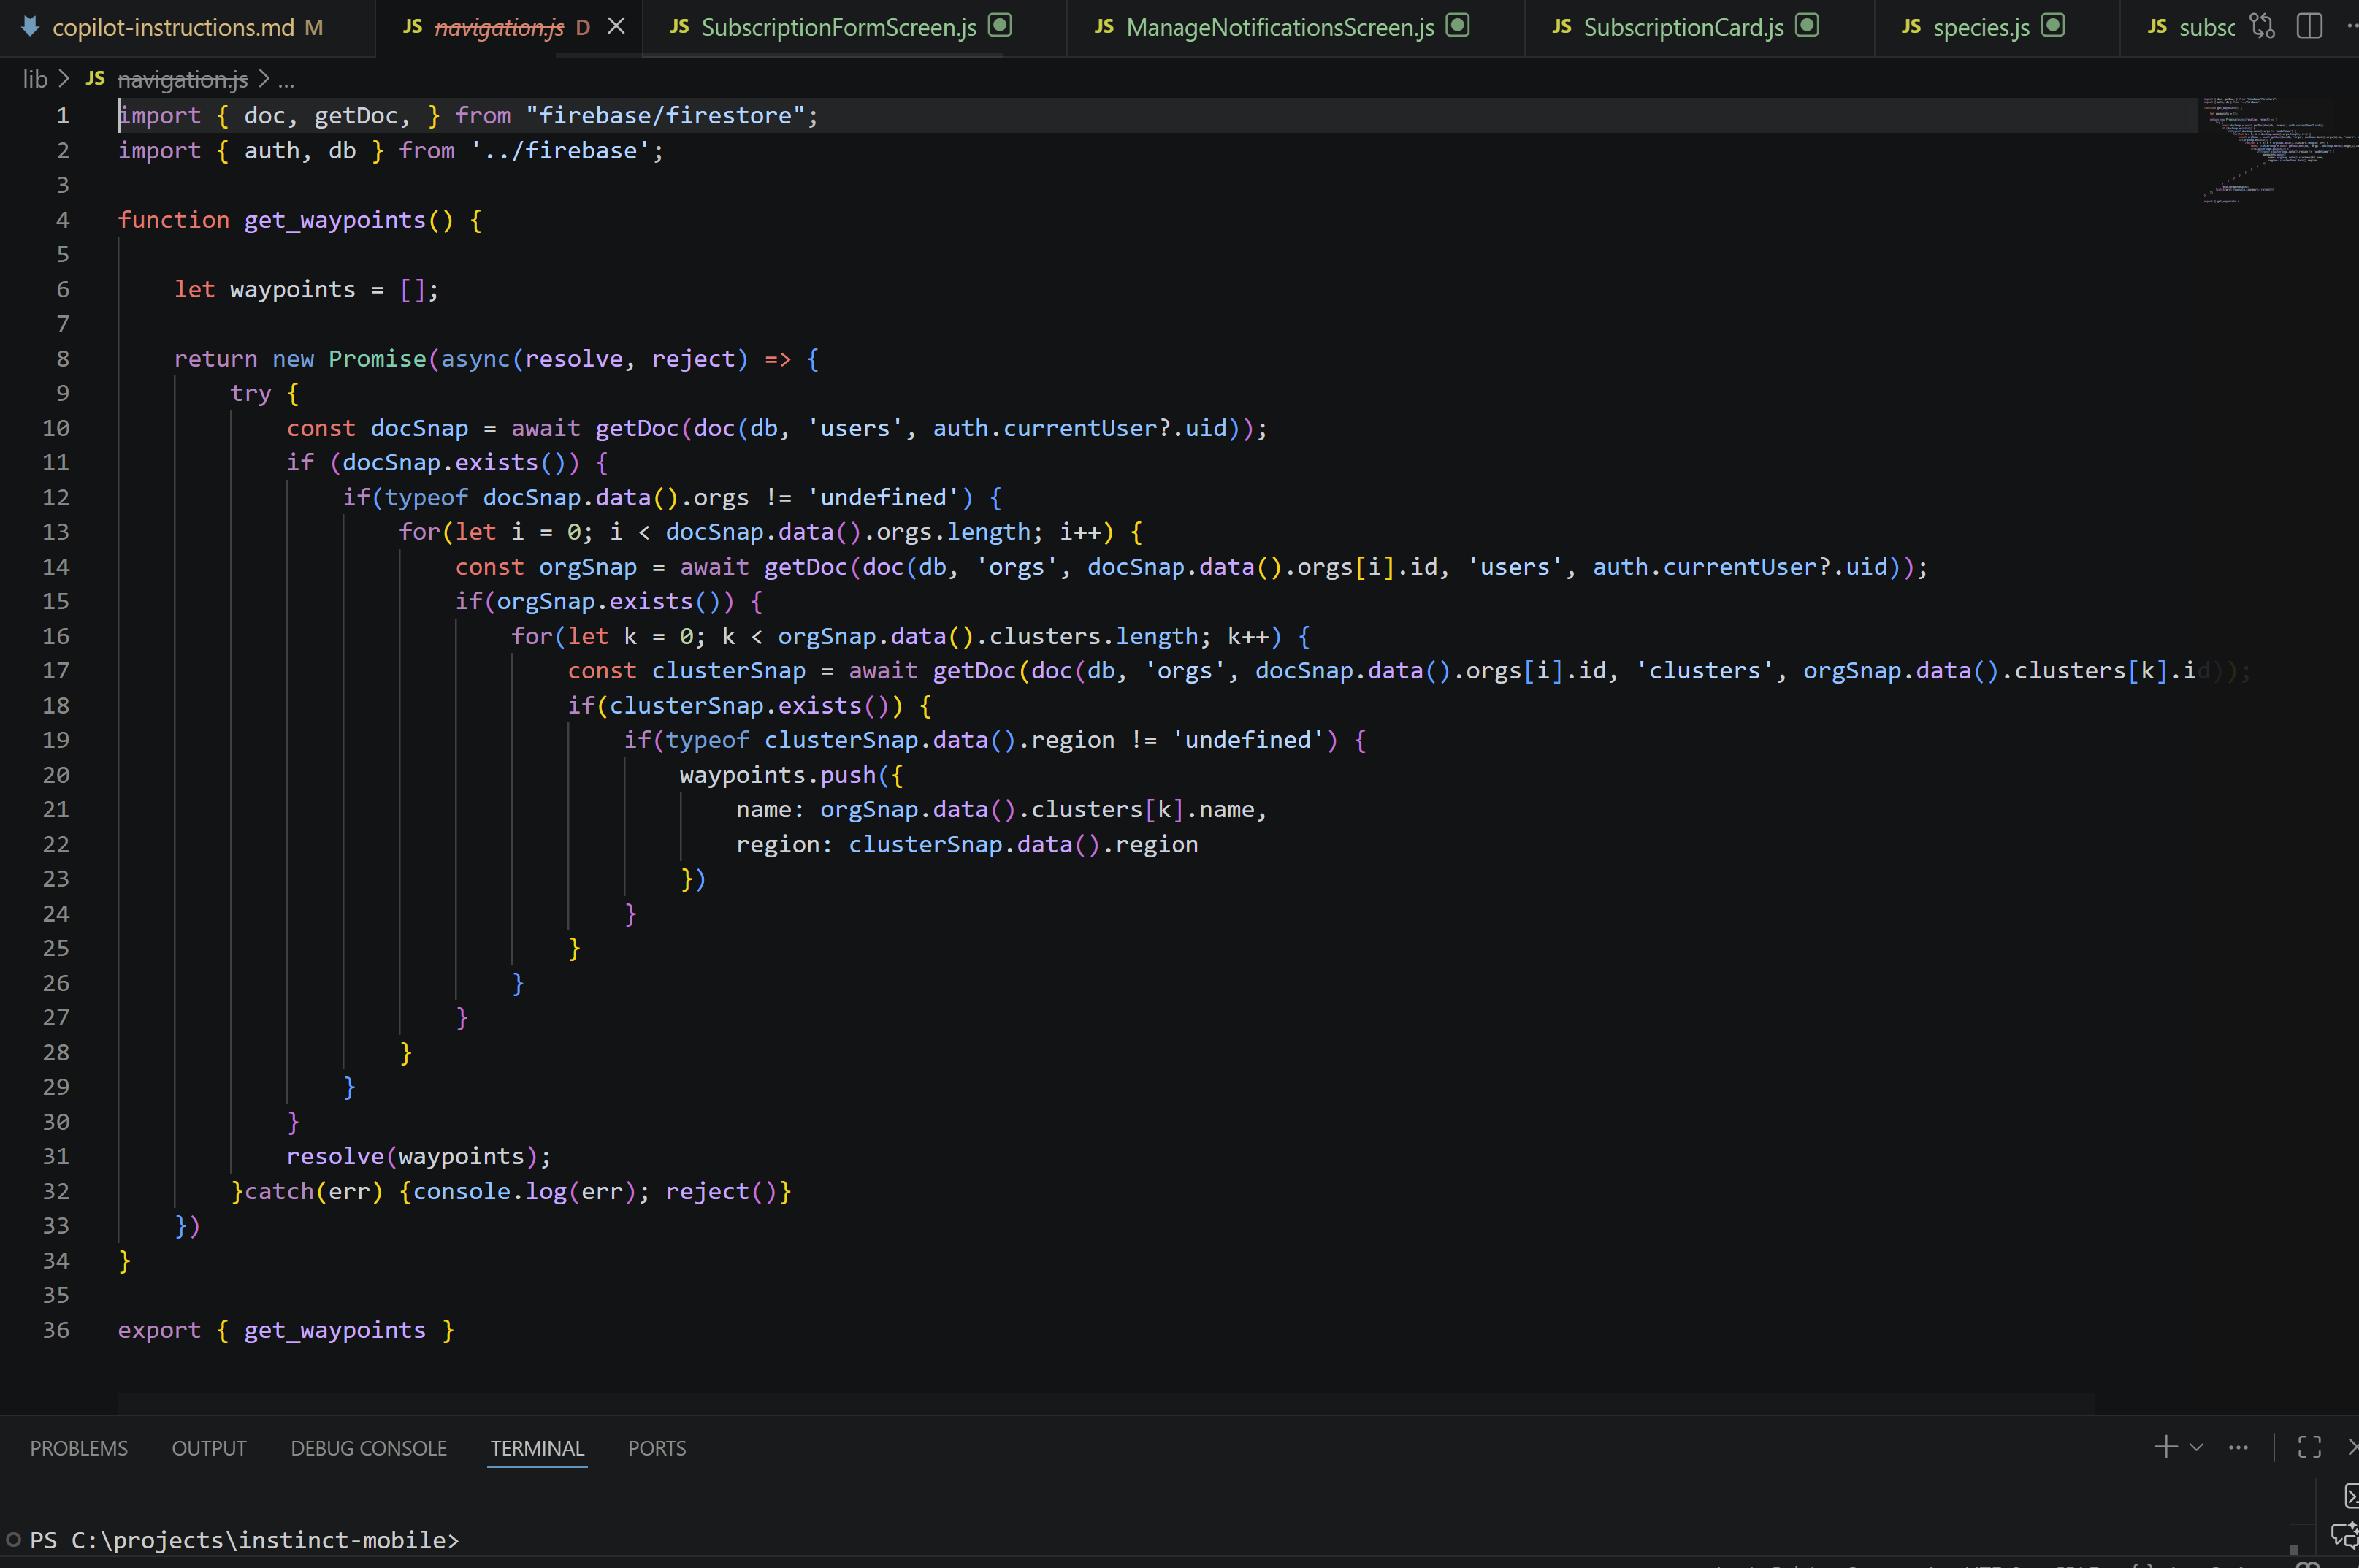
Task: Click Promise keyword on line 8
Action: tap(377, 358)
